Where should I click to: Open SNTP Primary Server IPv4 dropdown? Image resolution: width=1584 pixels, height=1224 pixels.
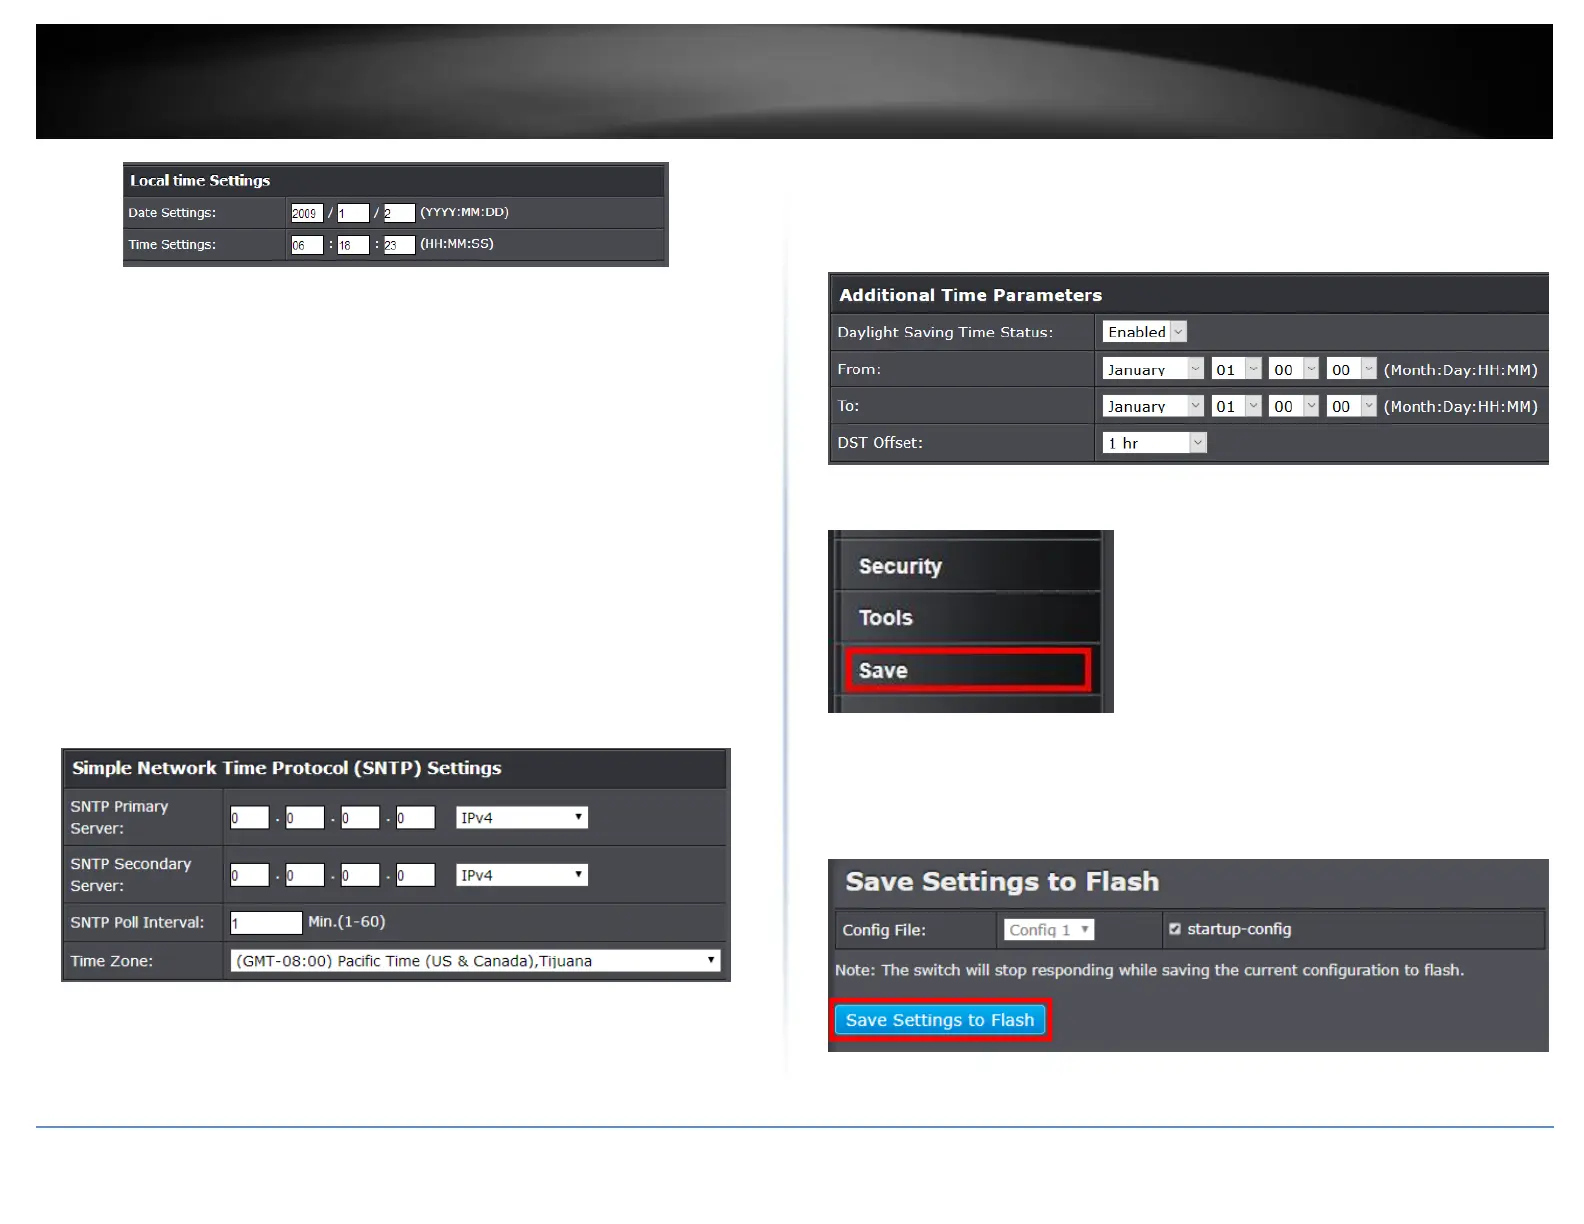[522, 818]
